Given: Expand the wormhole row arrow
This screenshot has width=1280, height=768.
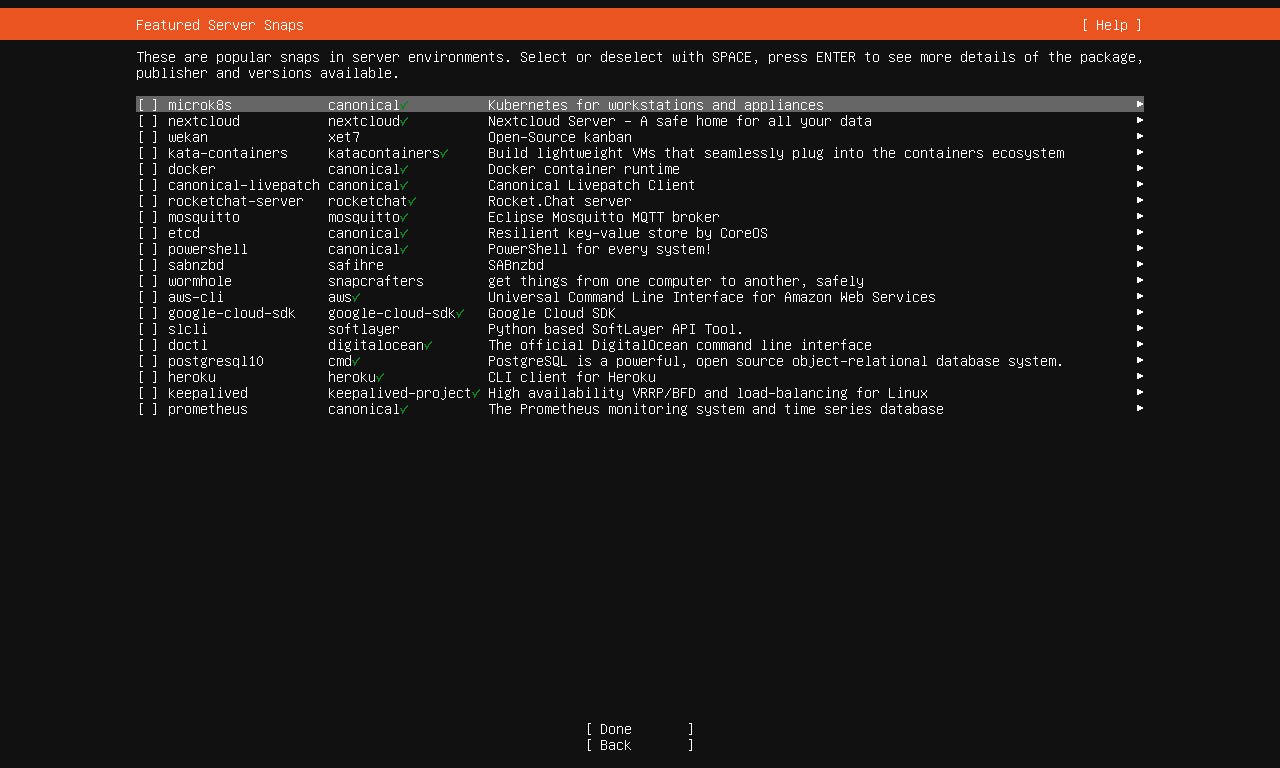Looking at the screenshot, I should 1140,280.
